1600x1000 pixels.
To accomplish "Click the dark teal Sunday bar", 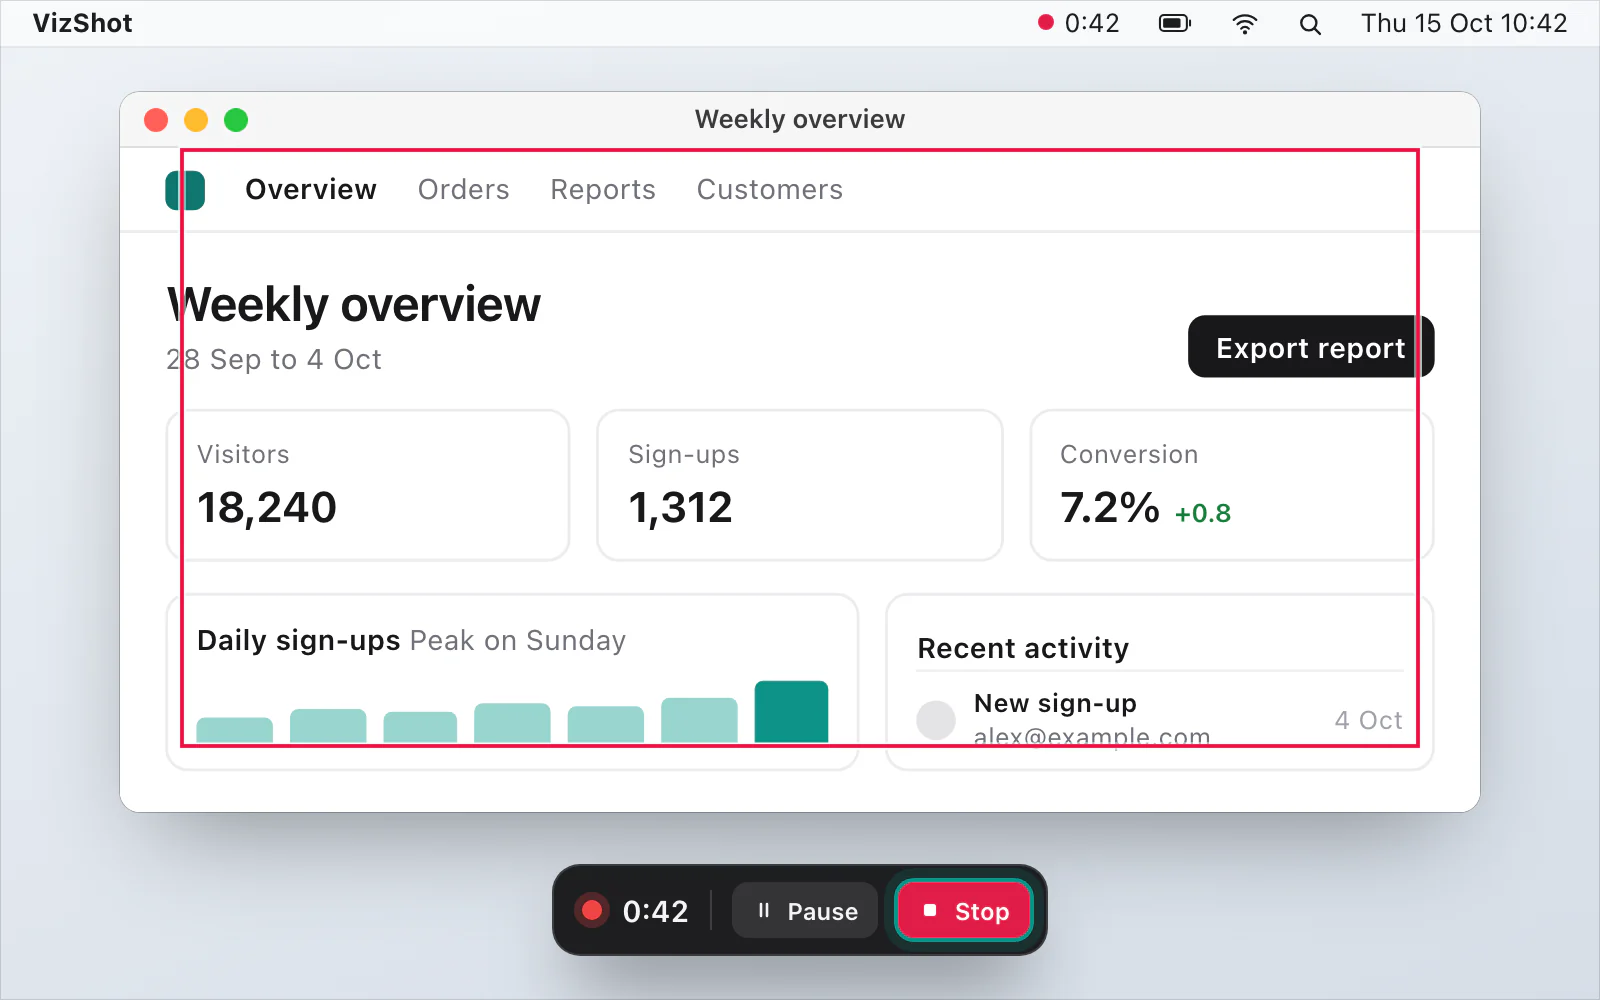I will (791, 712).
